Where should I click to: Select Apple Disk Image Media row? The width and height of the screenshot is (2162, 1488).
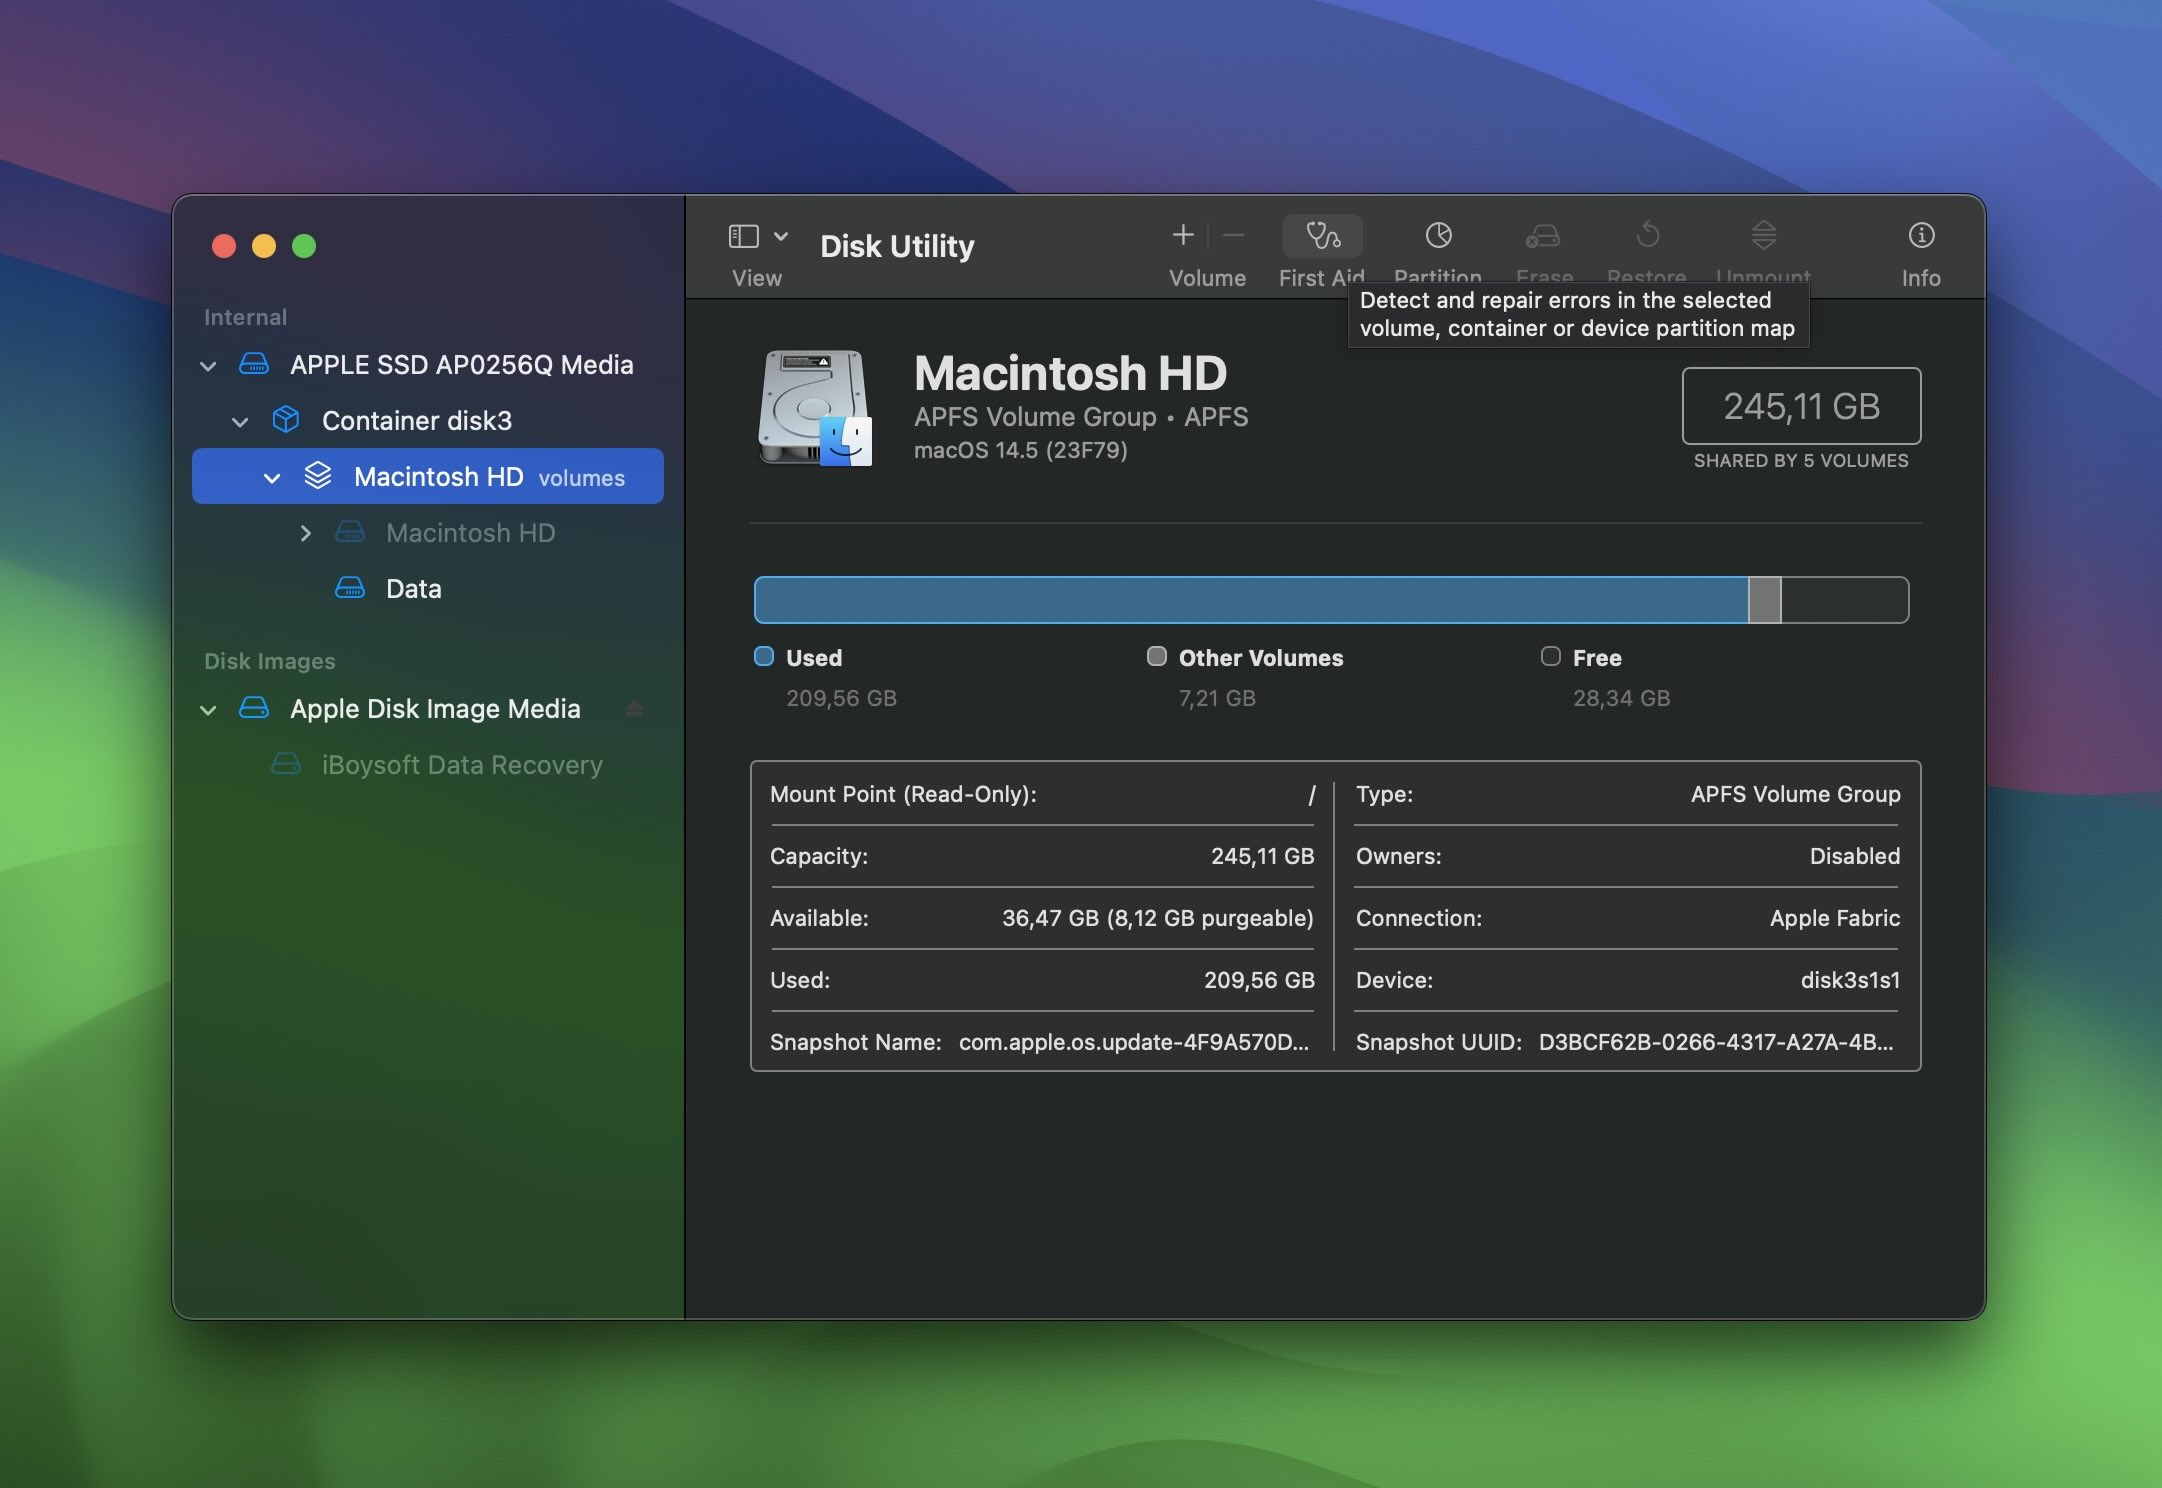tap(428, 708)
